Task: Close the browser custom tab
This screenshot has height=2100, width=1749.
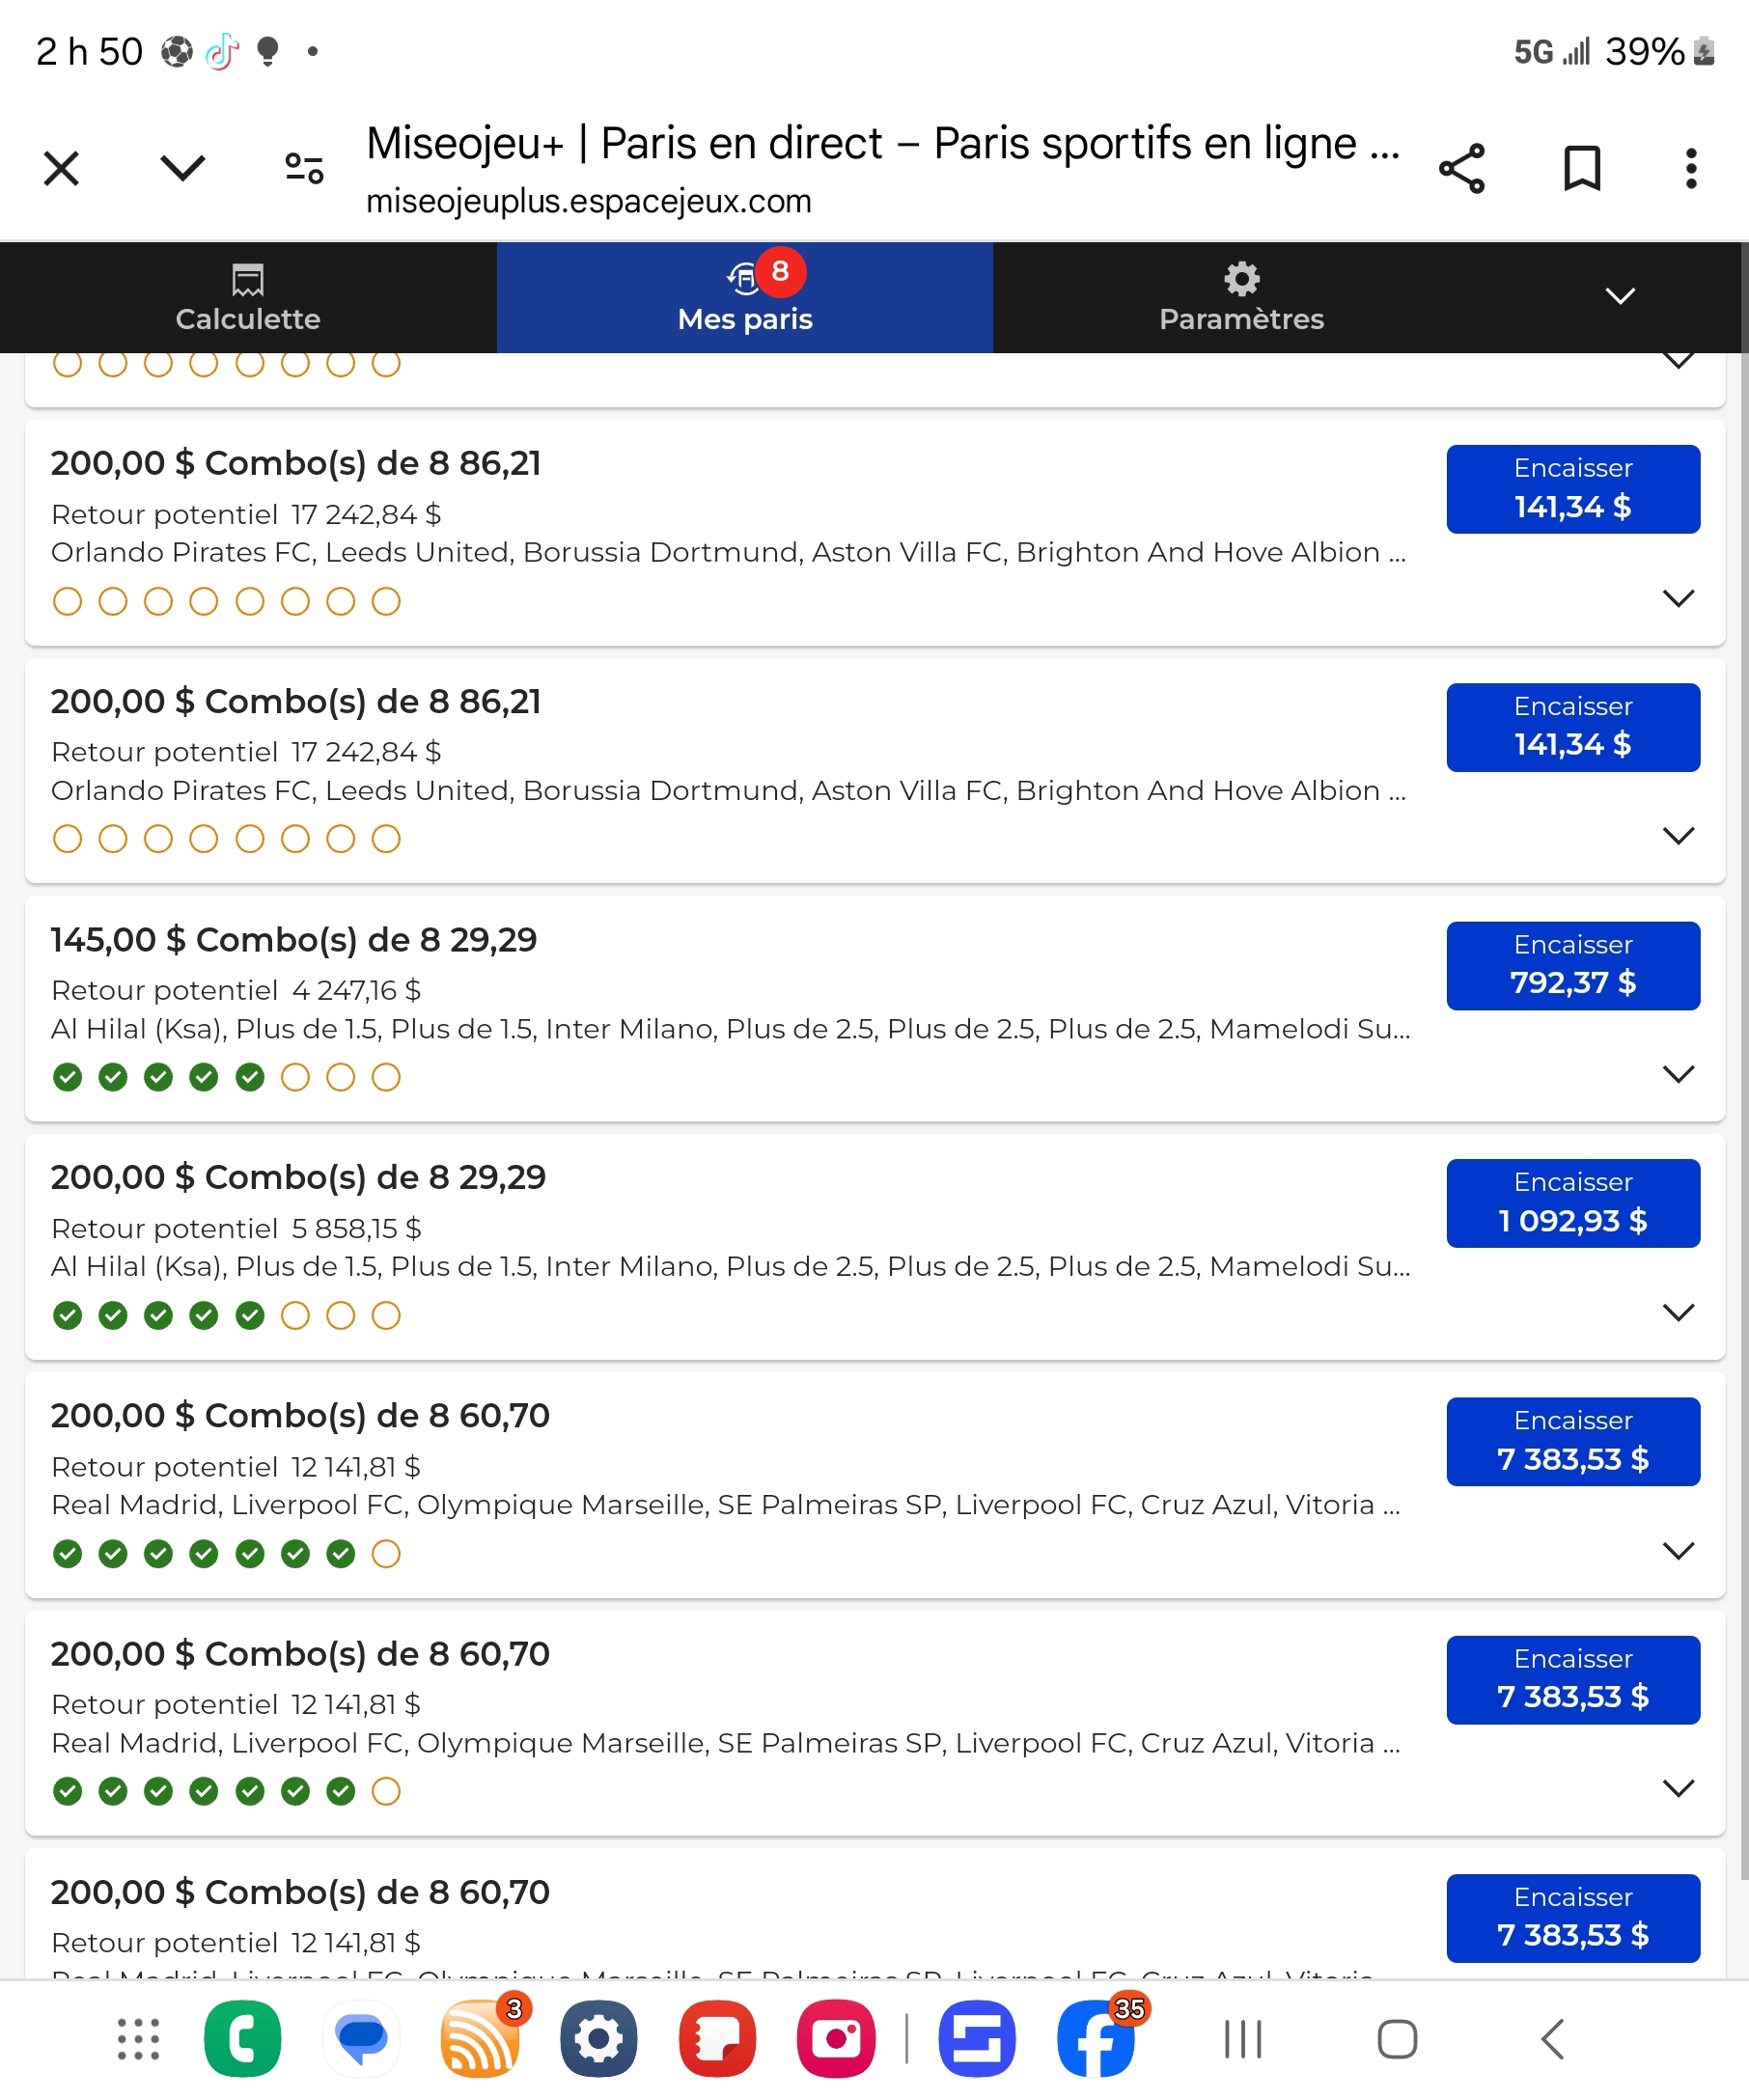Action: tap(61, 168)
